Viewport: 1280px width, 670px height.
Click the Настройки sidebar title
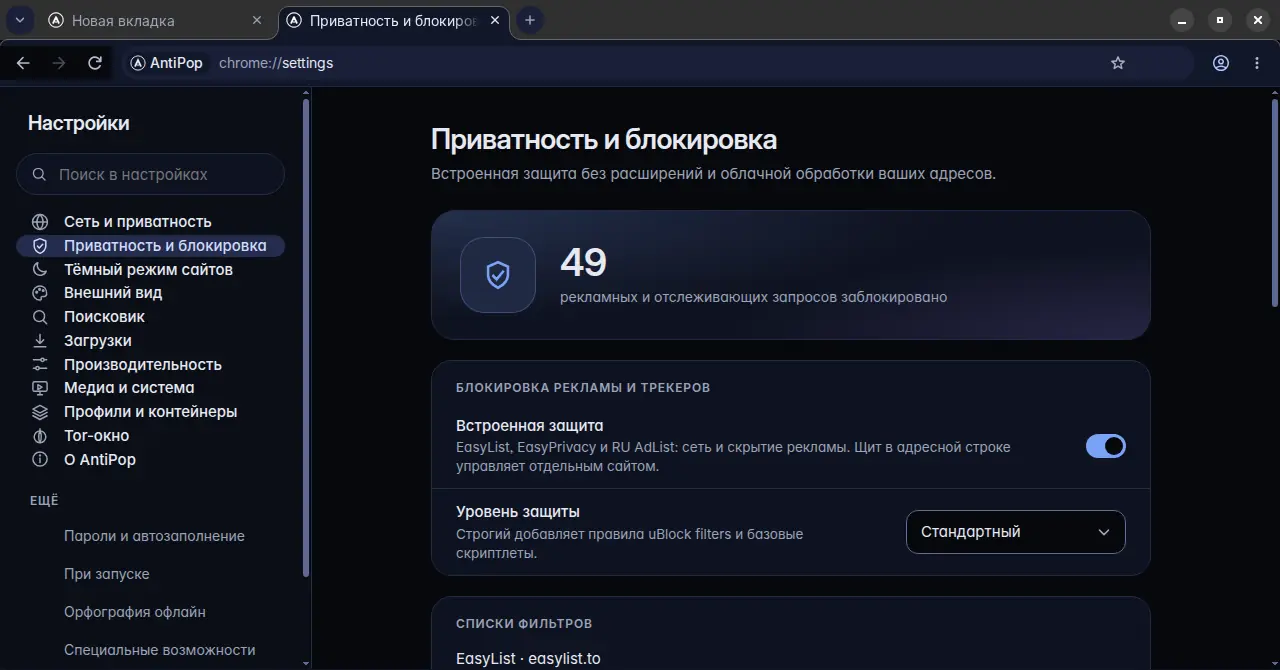pyautogui.click(x=78, y=123)
